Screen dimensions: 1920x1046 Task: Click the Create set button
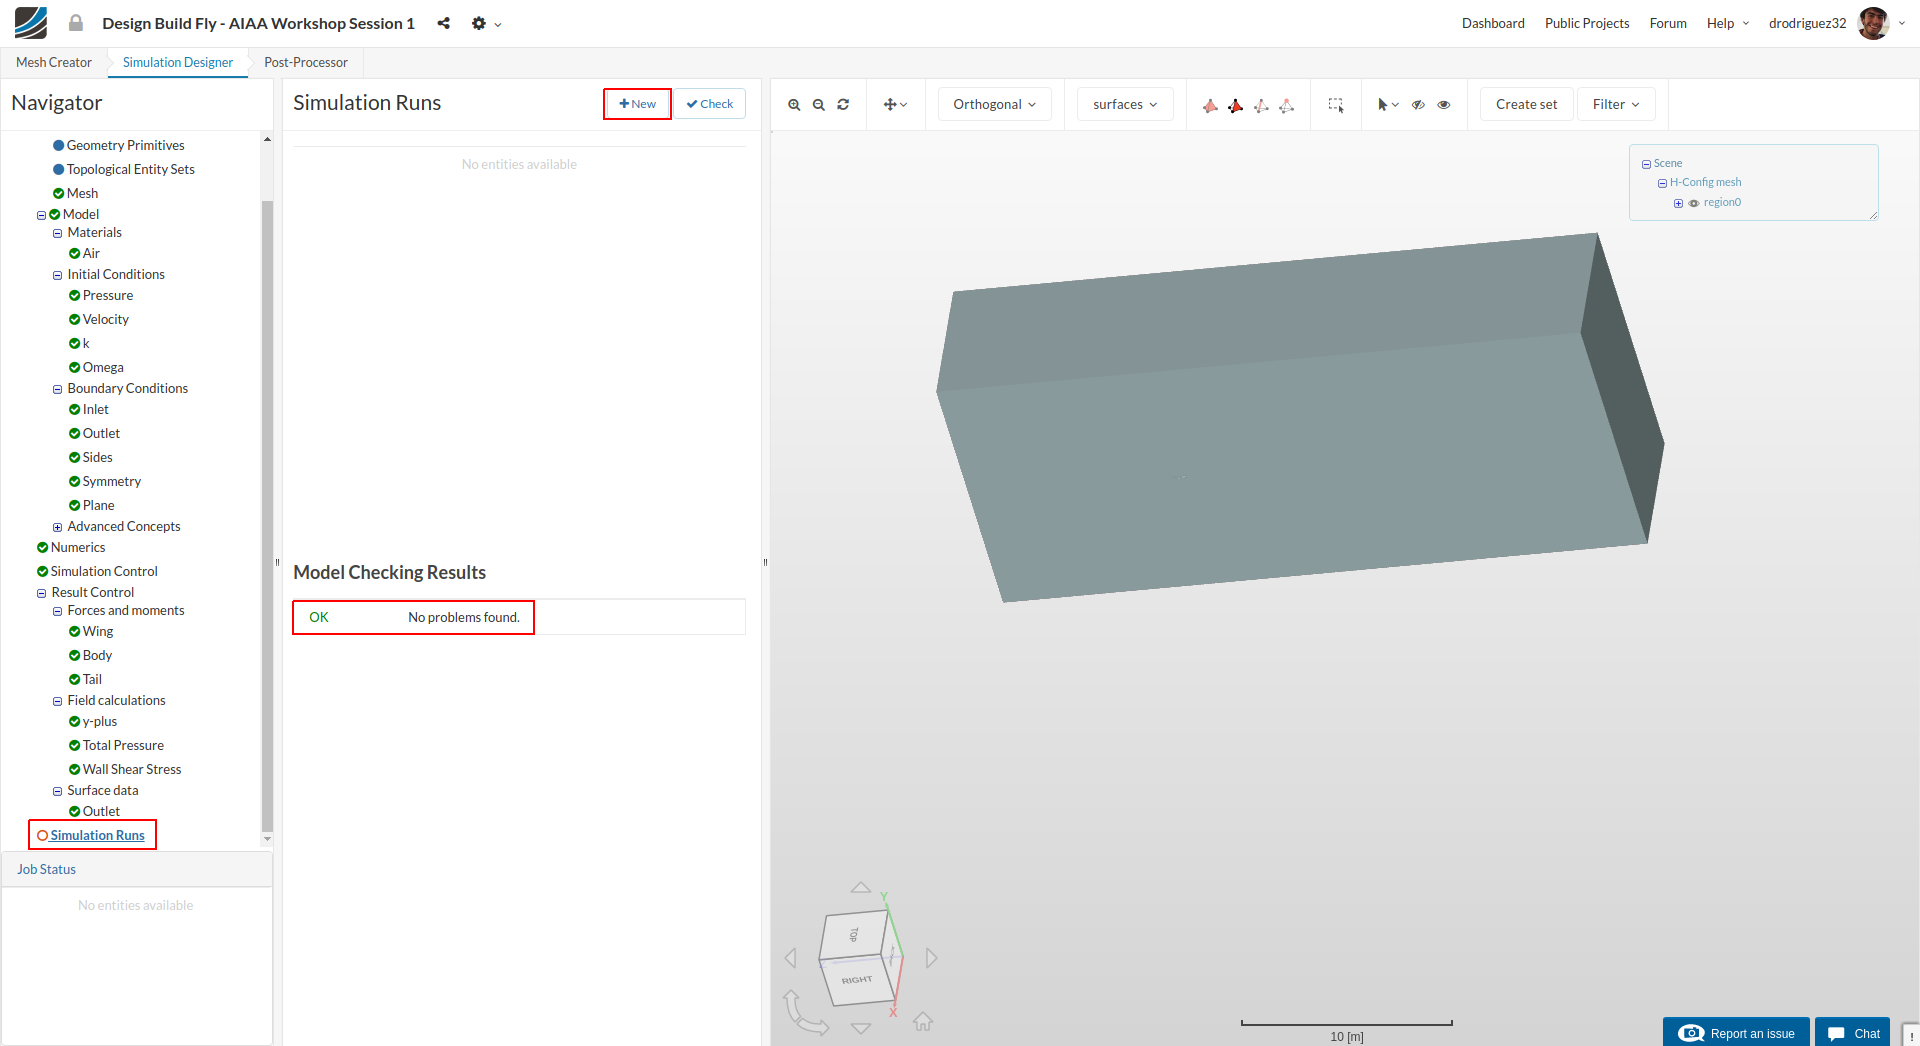click(1526, 104)
